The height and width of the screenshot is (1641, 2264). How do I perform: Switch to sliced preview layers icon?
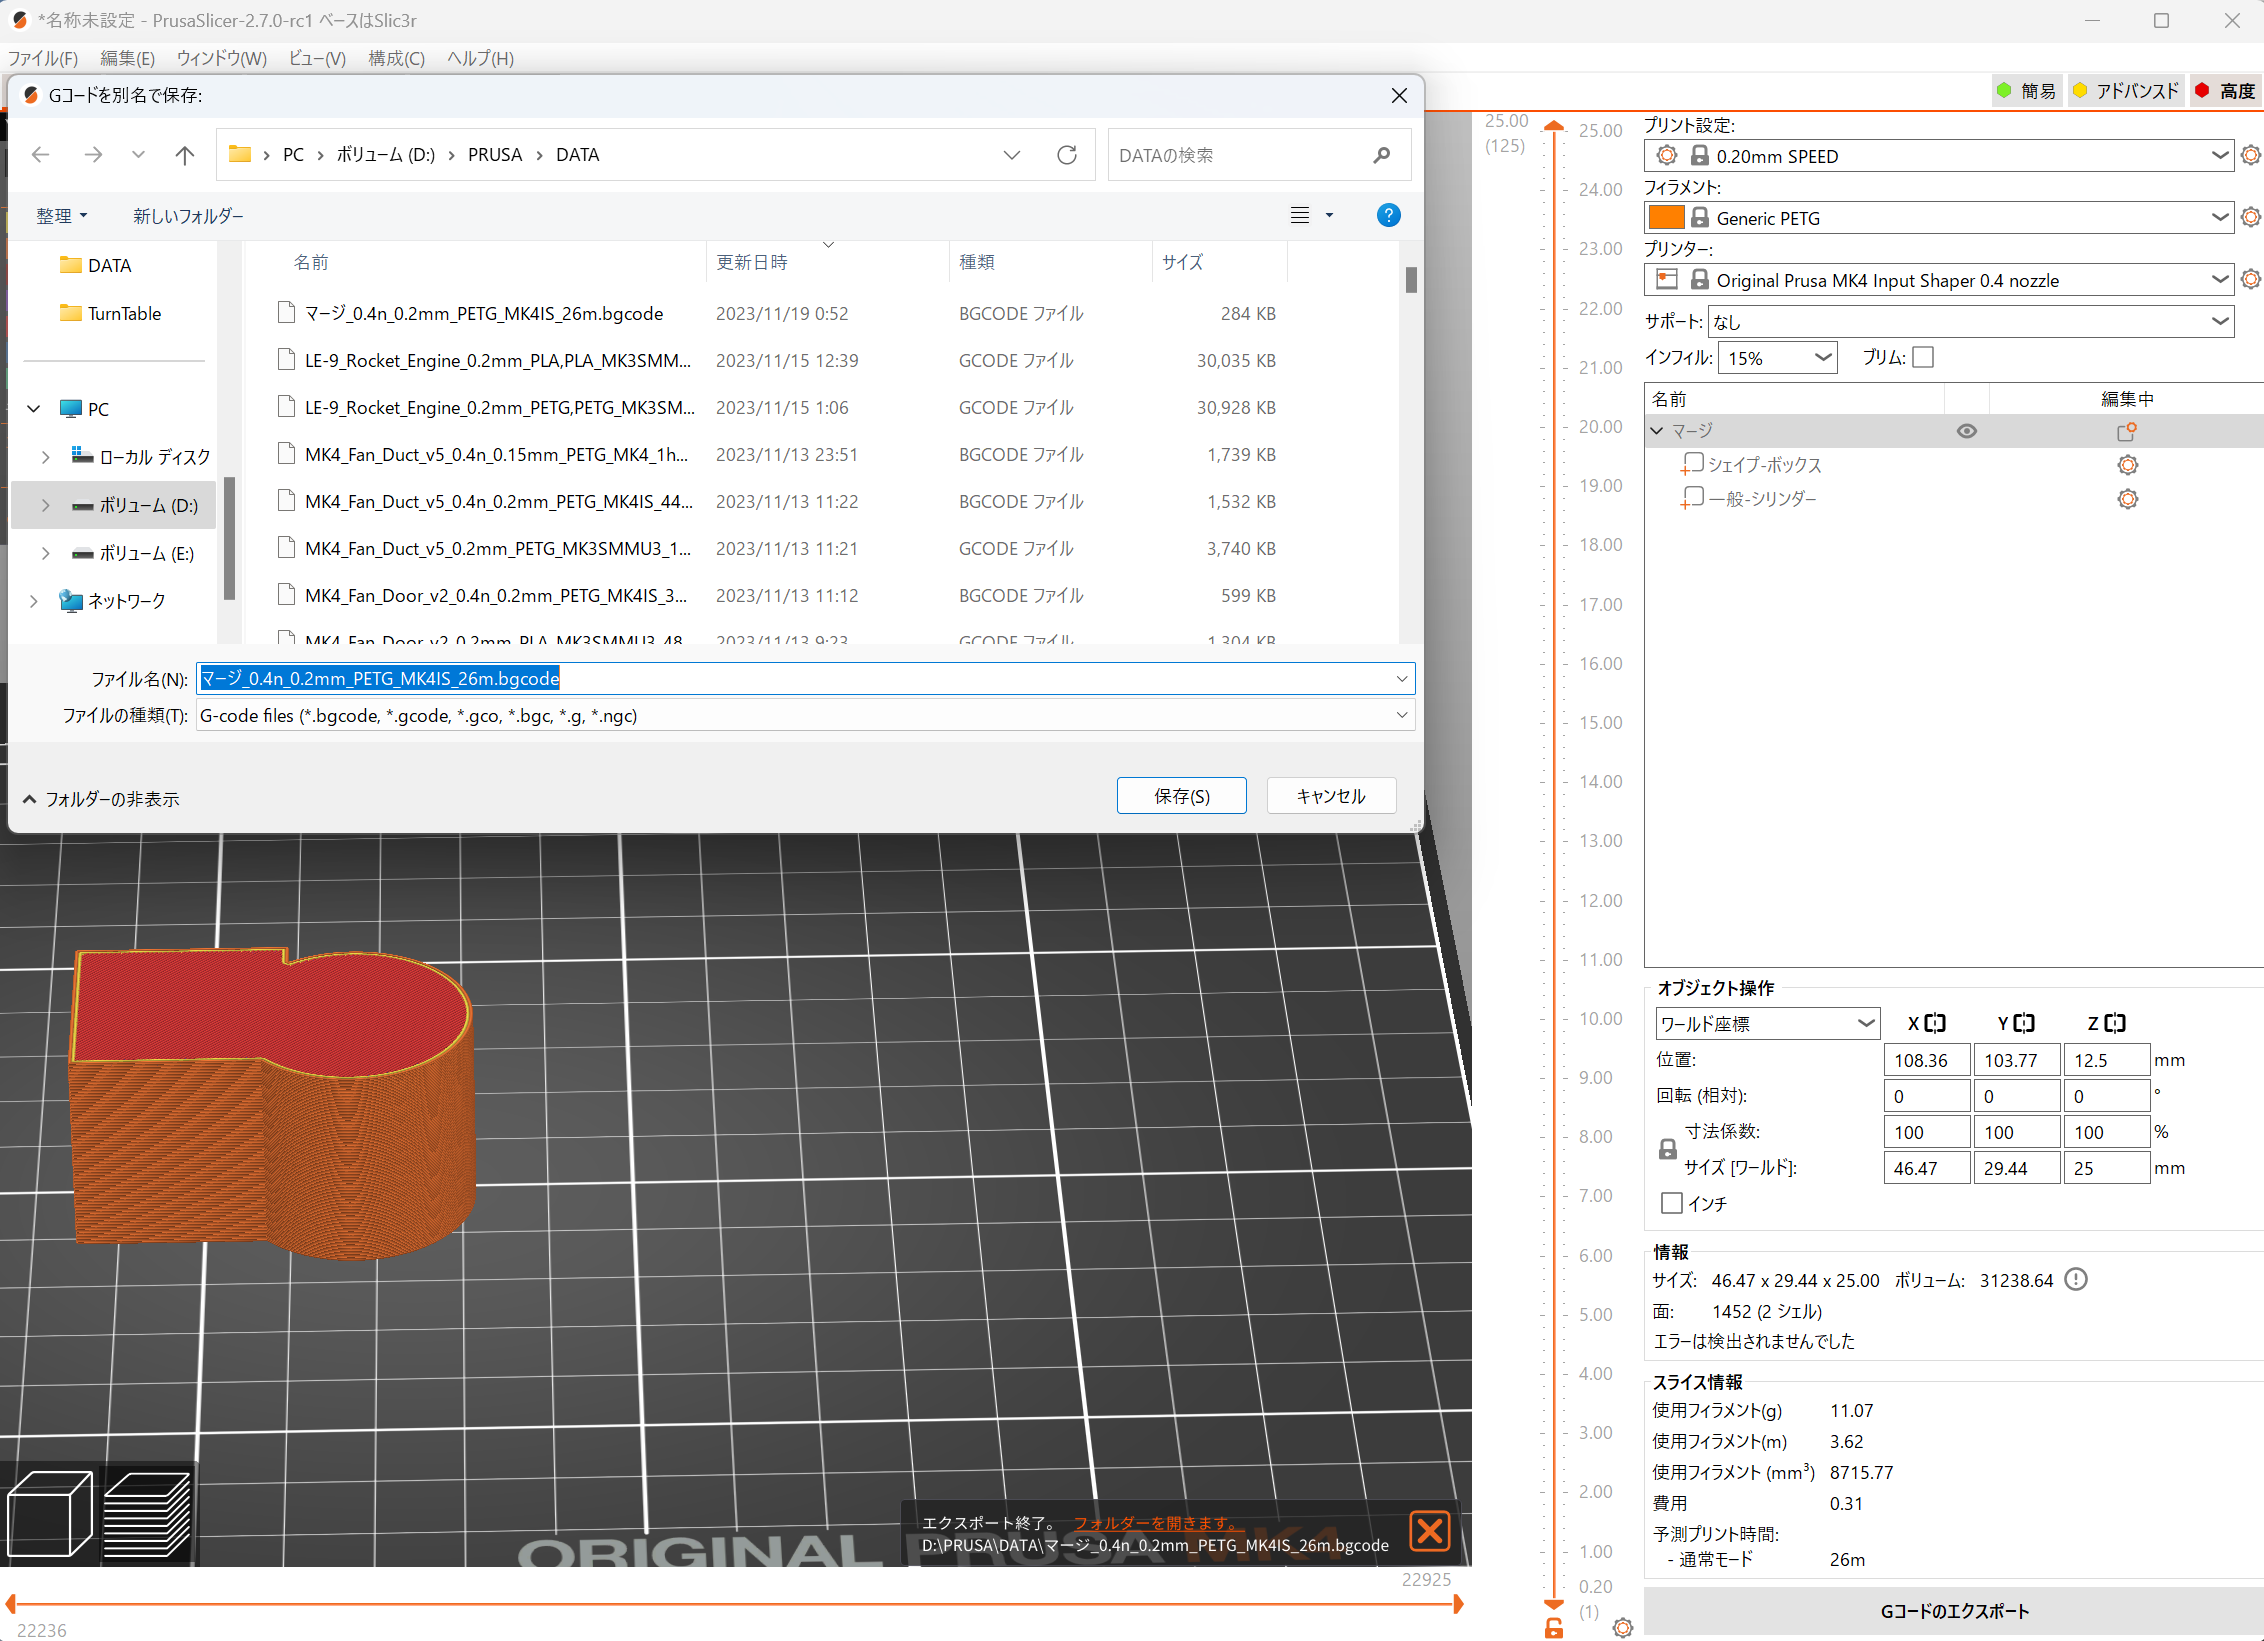tap(147, 1514)
